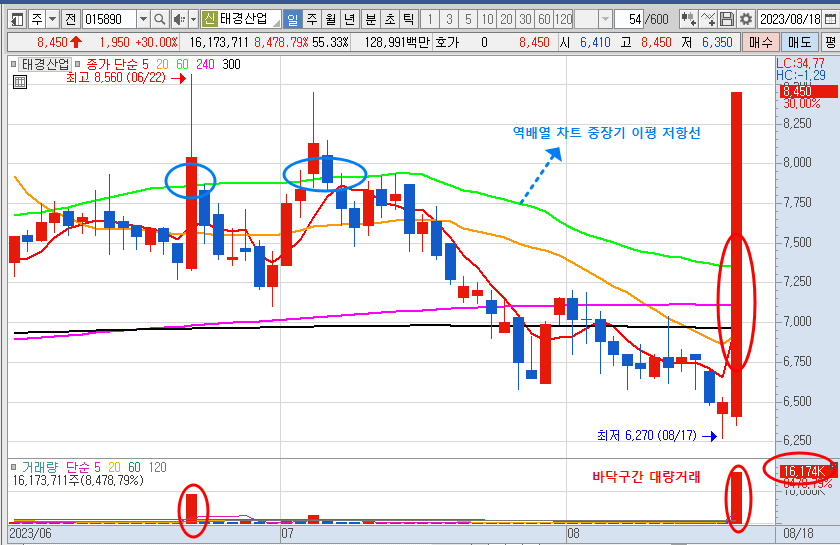
Task: Click the small square before 태경산업 legend
Action: pyautogui.click(x=13, y=64)
